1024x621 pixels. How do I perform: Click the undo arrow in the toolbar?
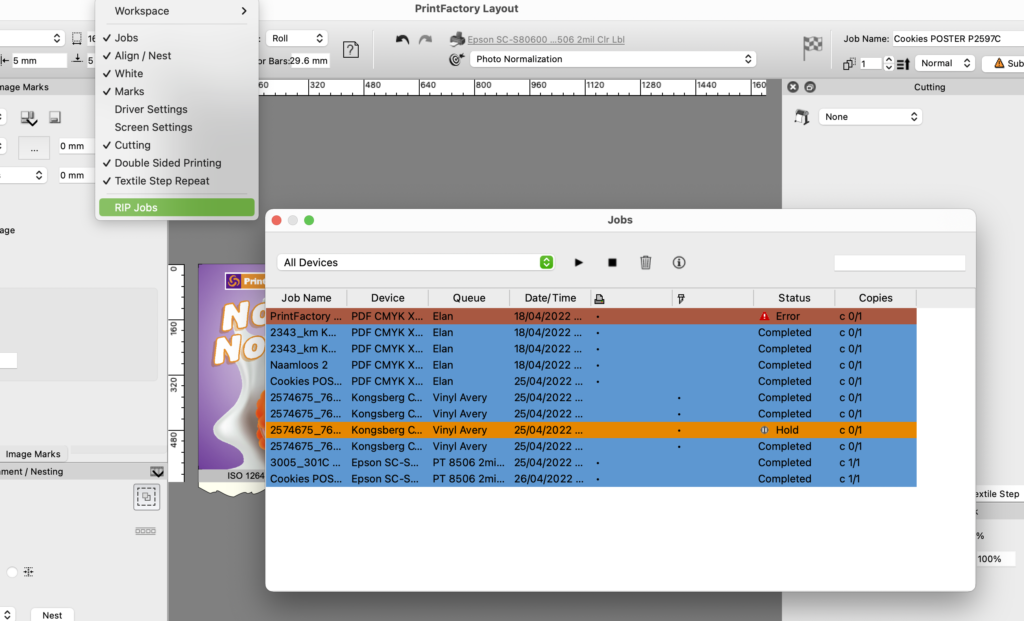[x=402, y=40]
